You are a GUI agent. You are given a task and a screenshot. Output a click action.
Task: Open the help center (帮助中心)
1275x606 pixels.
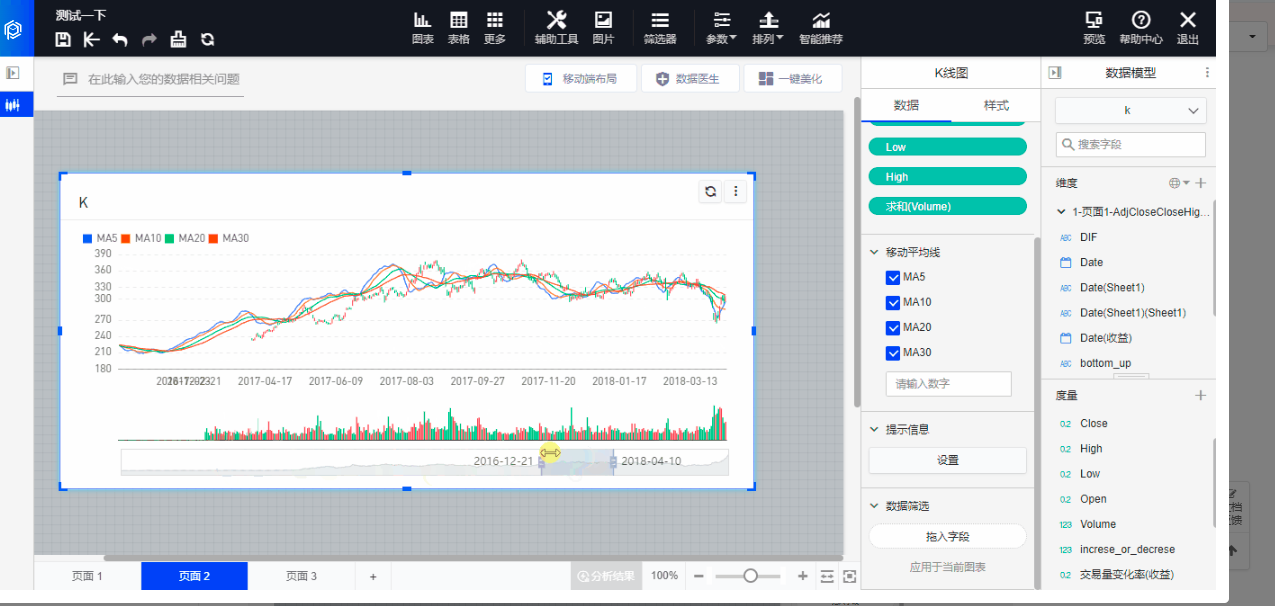[x=1140, y=27]
